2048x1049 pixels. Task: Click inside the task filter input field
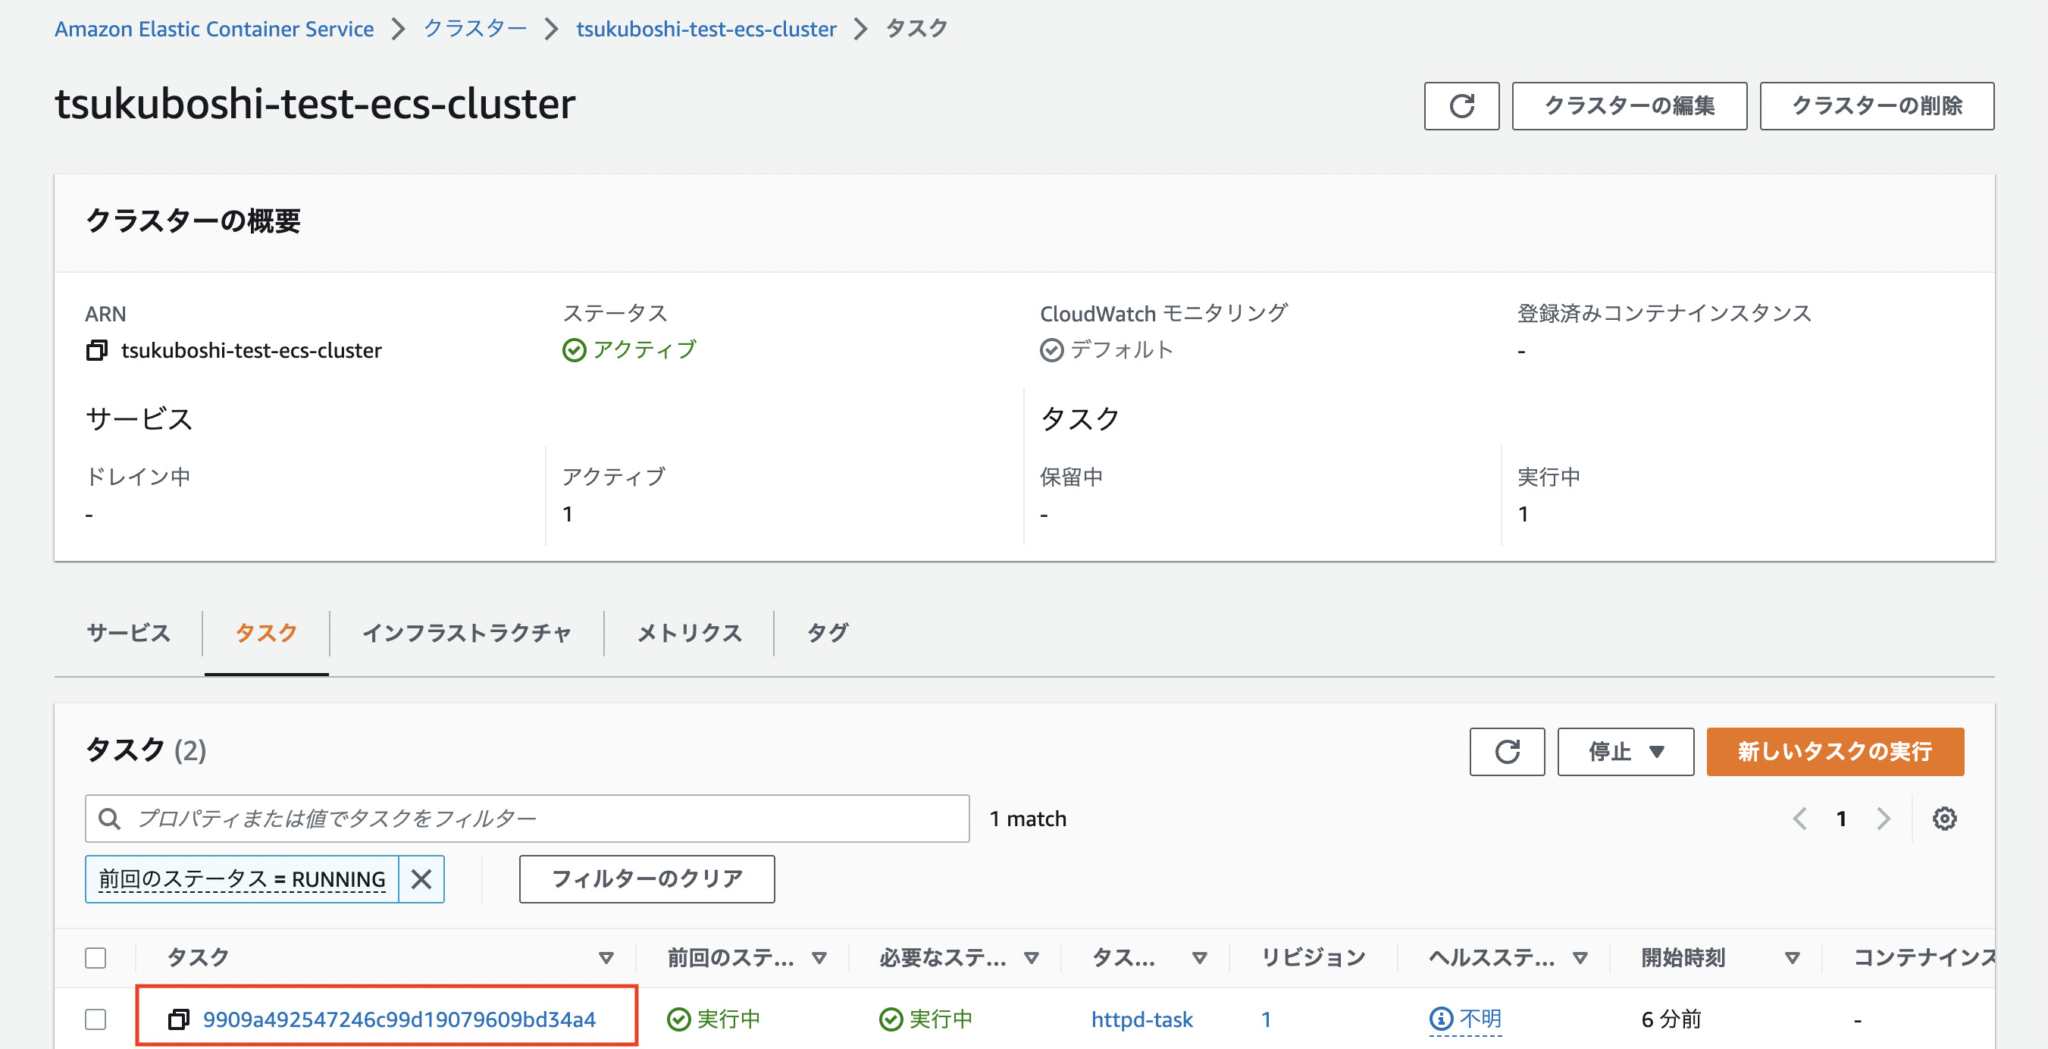point(500,818)
